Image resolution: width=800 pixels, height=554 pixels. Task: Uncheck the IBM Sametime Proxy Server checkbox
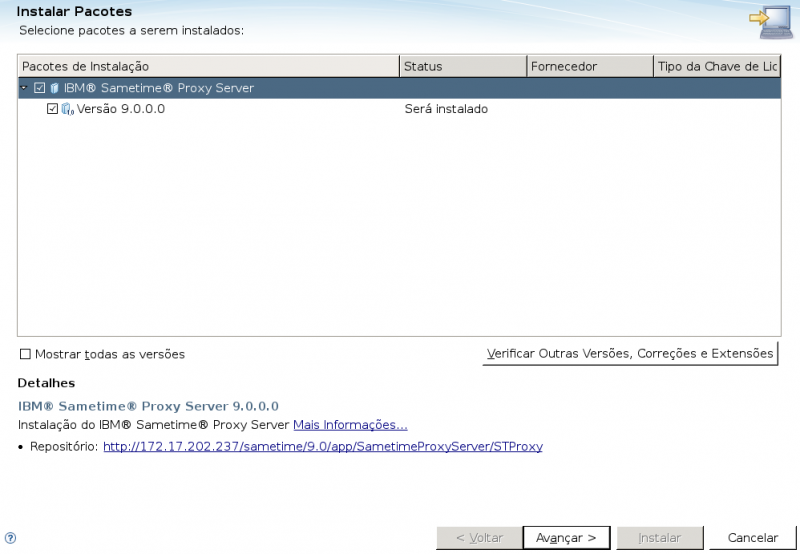(40, 88)
